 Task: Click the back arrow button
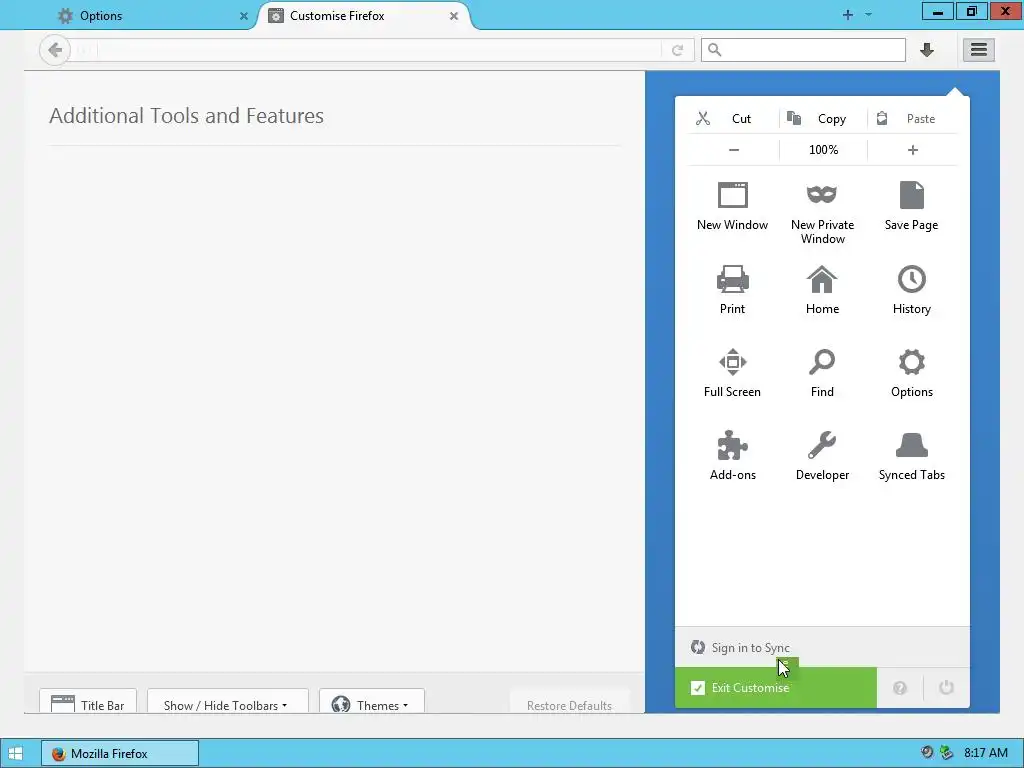click(55, 50)
